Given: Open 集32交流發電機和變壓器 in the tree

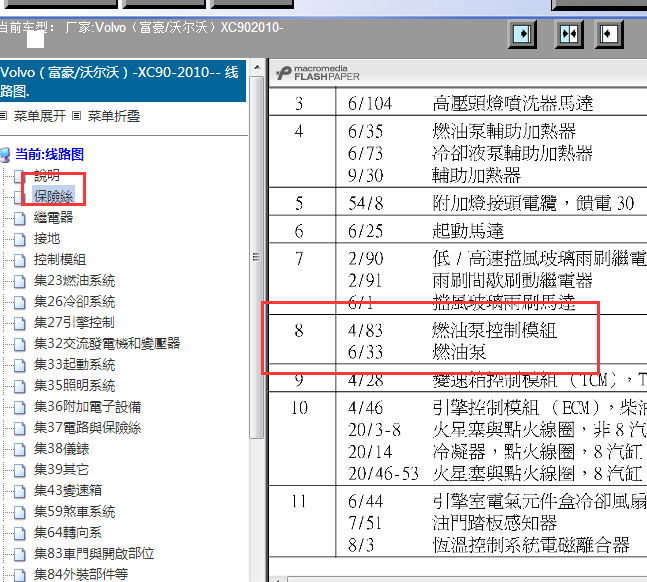Looking at the screenshot, I should (107, 343).
